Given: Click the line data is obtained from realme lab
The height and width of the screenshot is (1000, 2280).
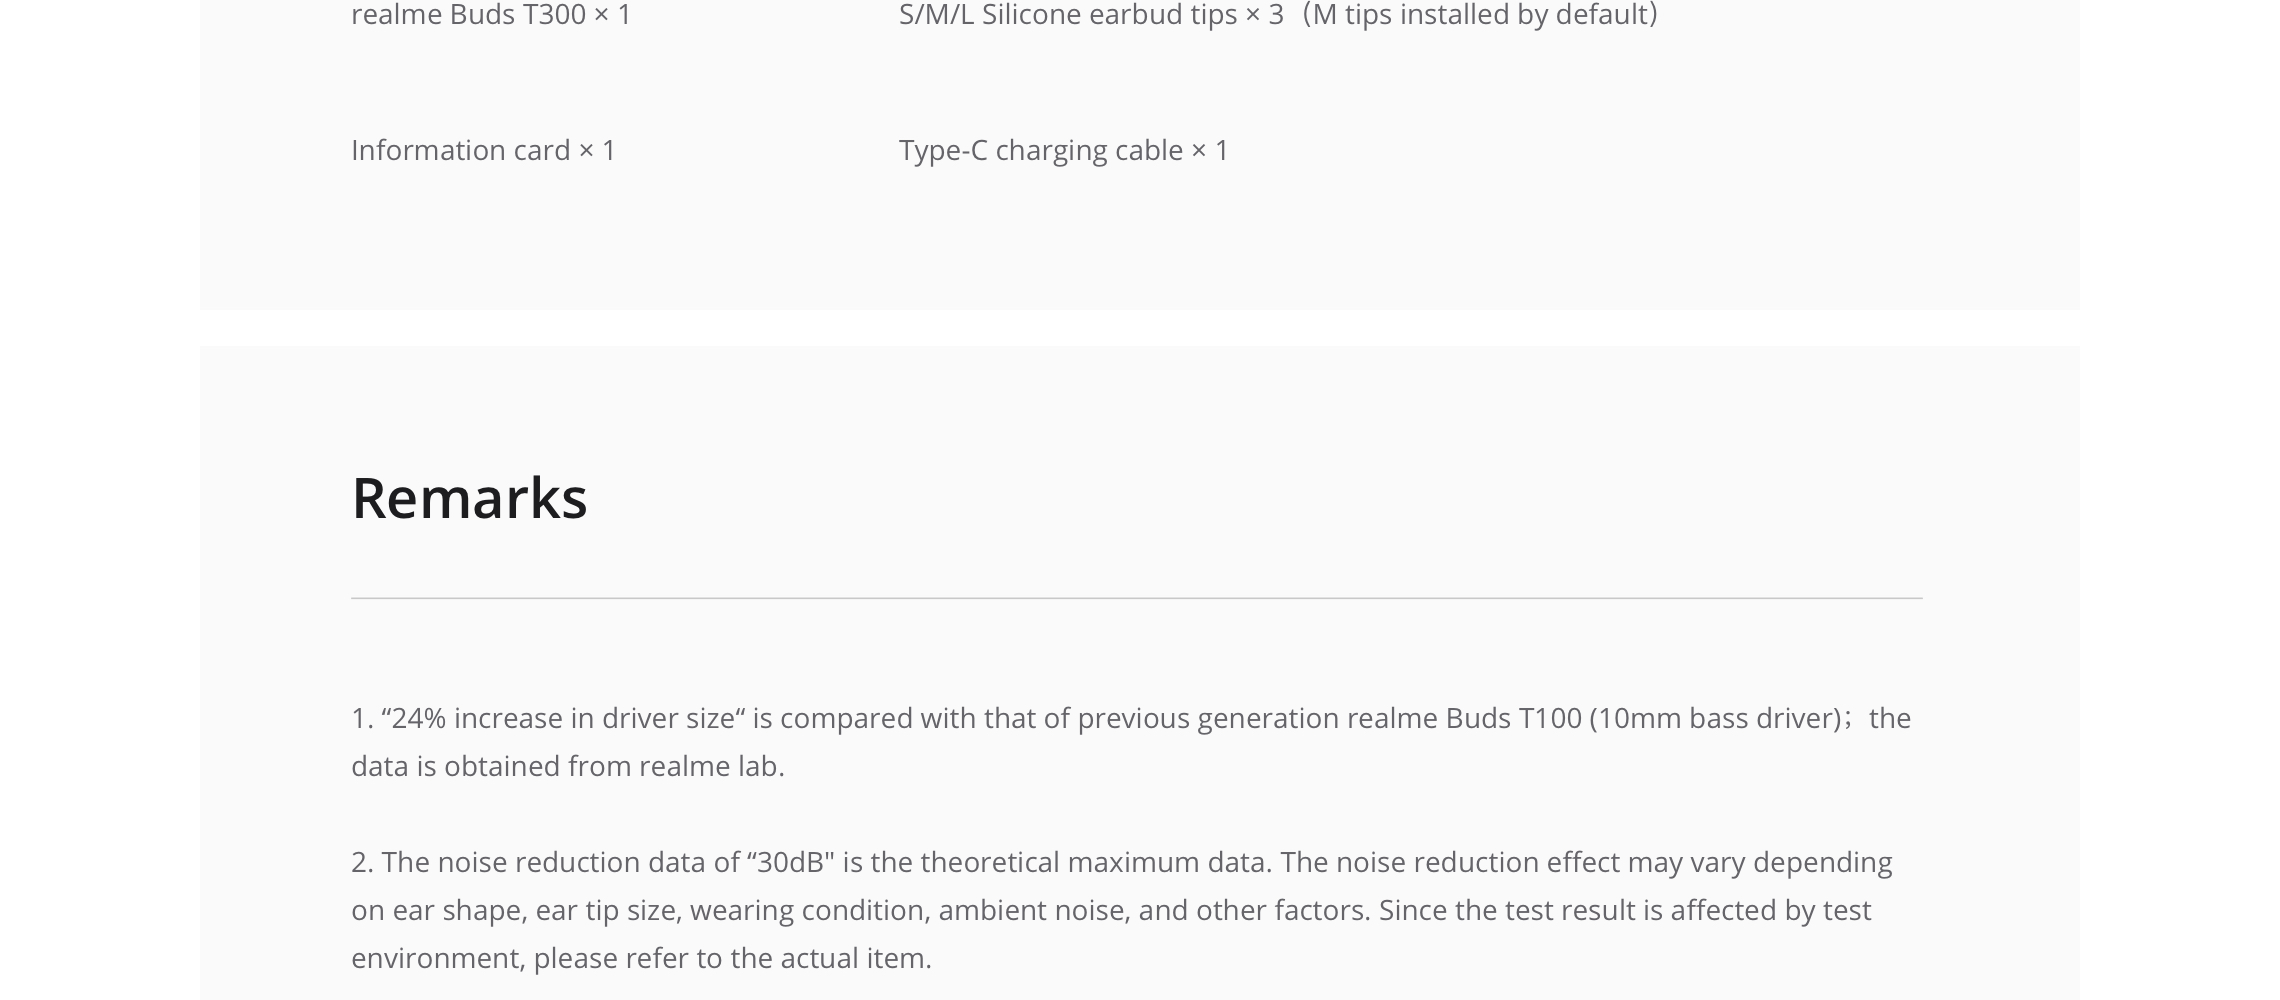Looking at the screenshot, I should pyautogui.click(x=568, y=766).
